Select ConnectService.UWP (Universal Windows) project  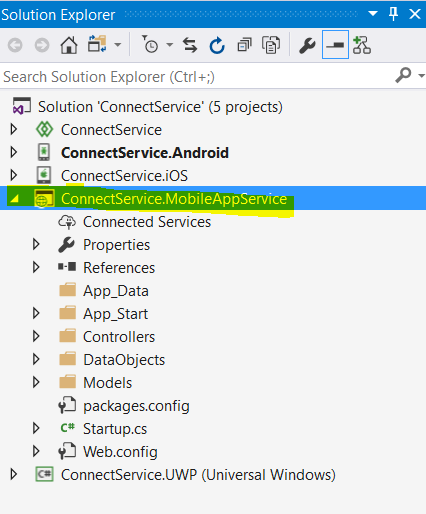click(x=198, y=475)
